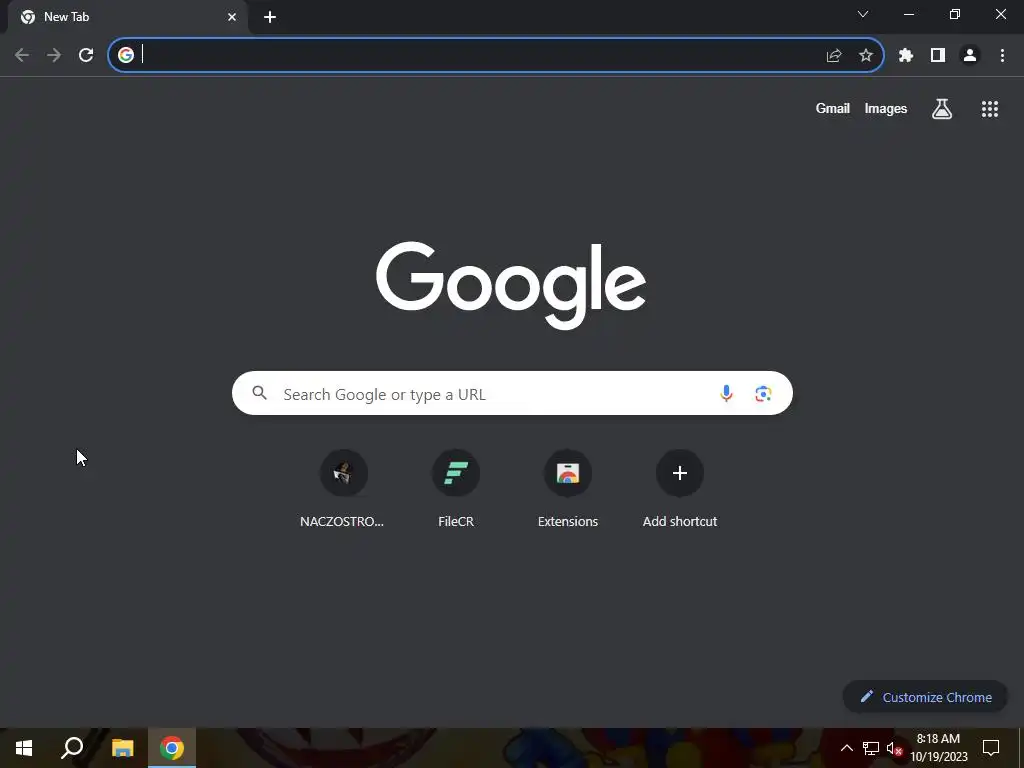The image size is (1024, 768).
Task: Open File Explorer from taskbar
Action: [122, 748]
